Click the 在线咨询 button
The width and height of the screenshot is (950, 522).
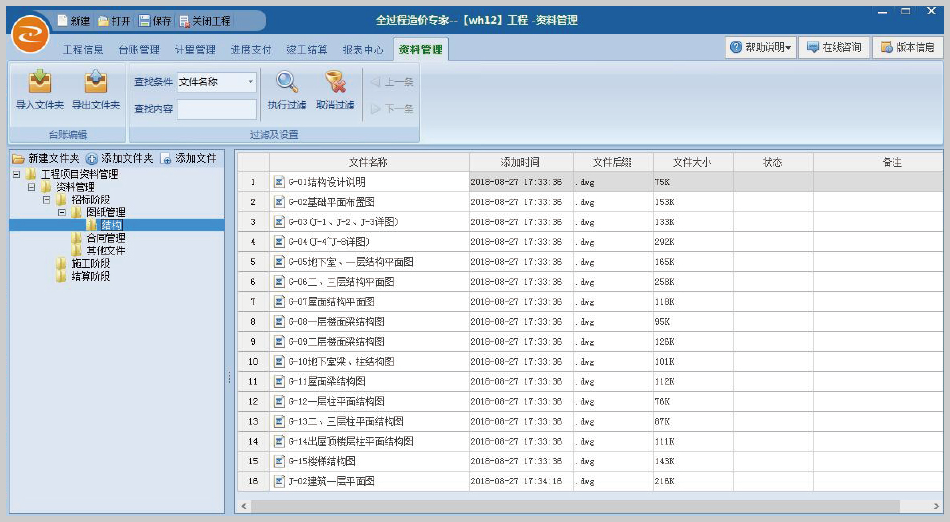coord(834,48)
